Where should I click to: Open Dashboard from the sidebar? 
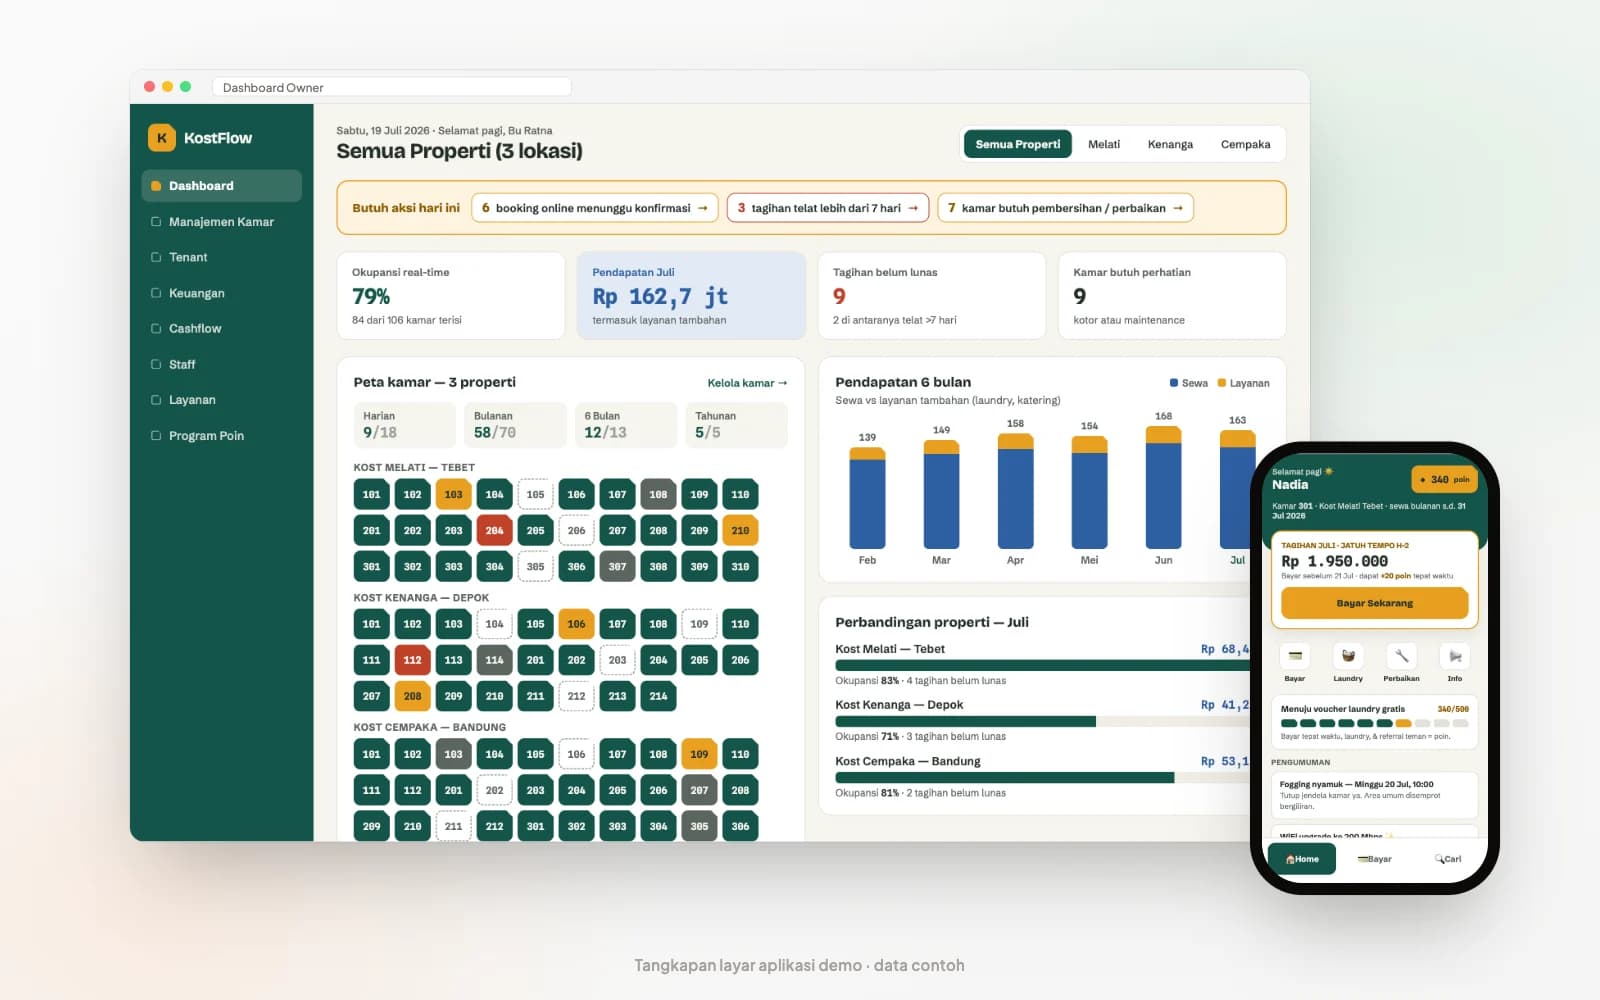coord(221,186)
